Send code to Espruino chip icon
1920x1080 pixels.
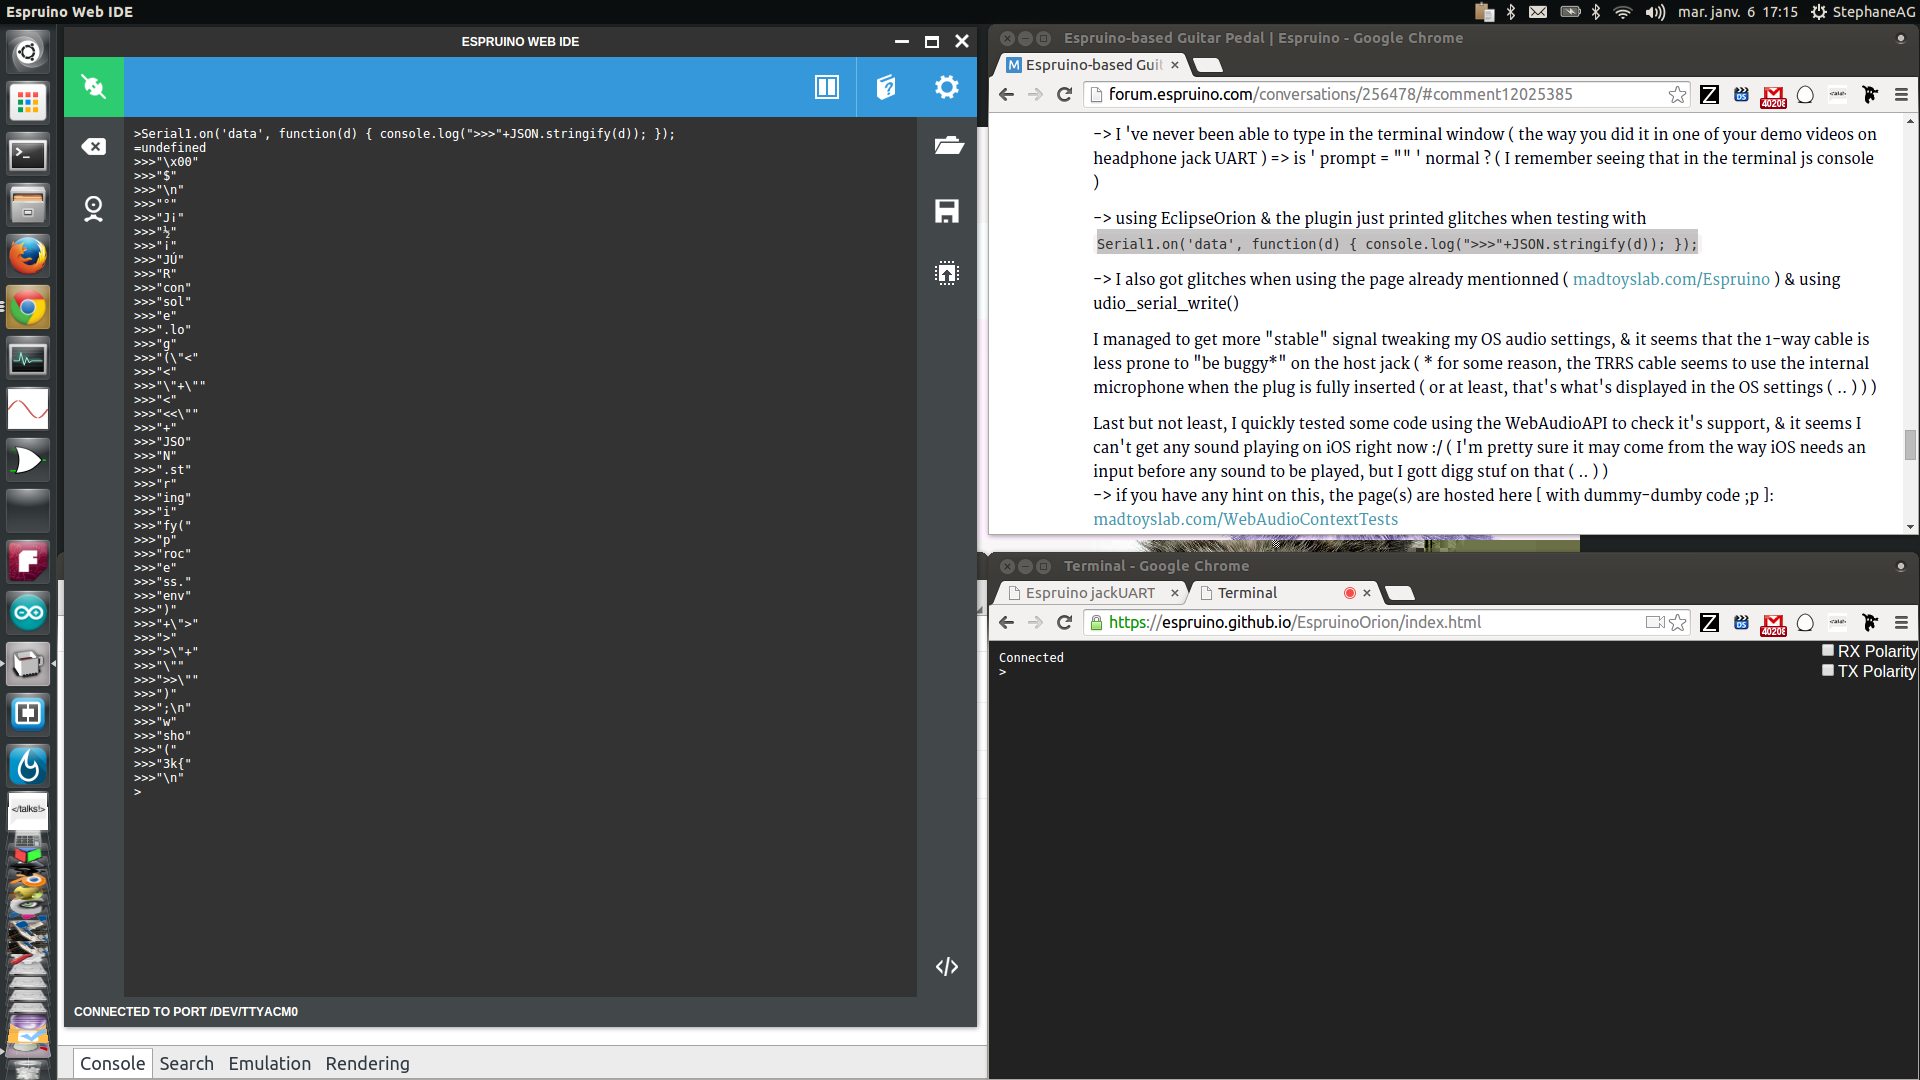947,273
